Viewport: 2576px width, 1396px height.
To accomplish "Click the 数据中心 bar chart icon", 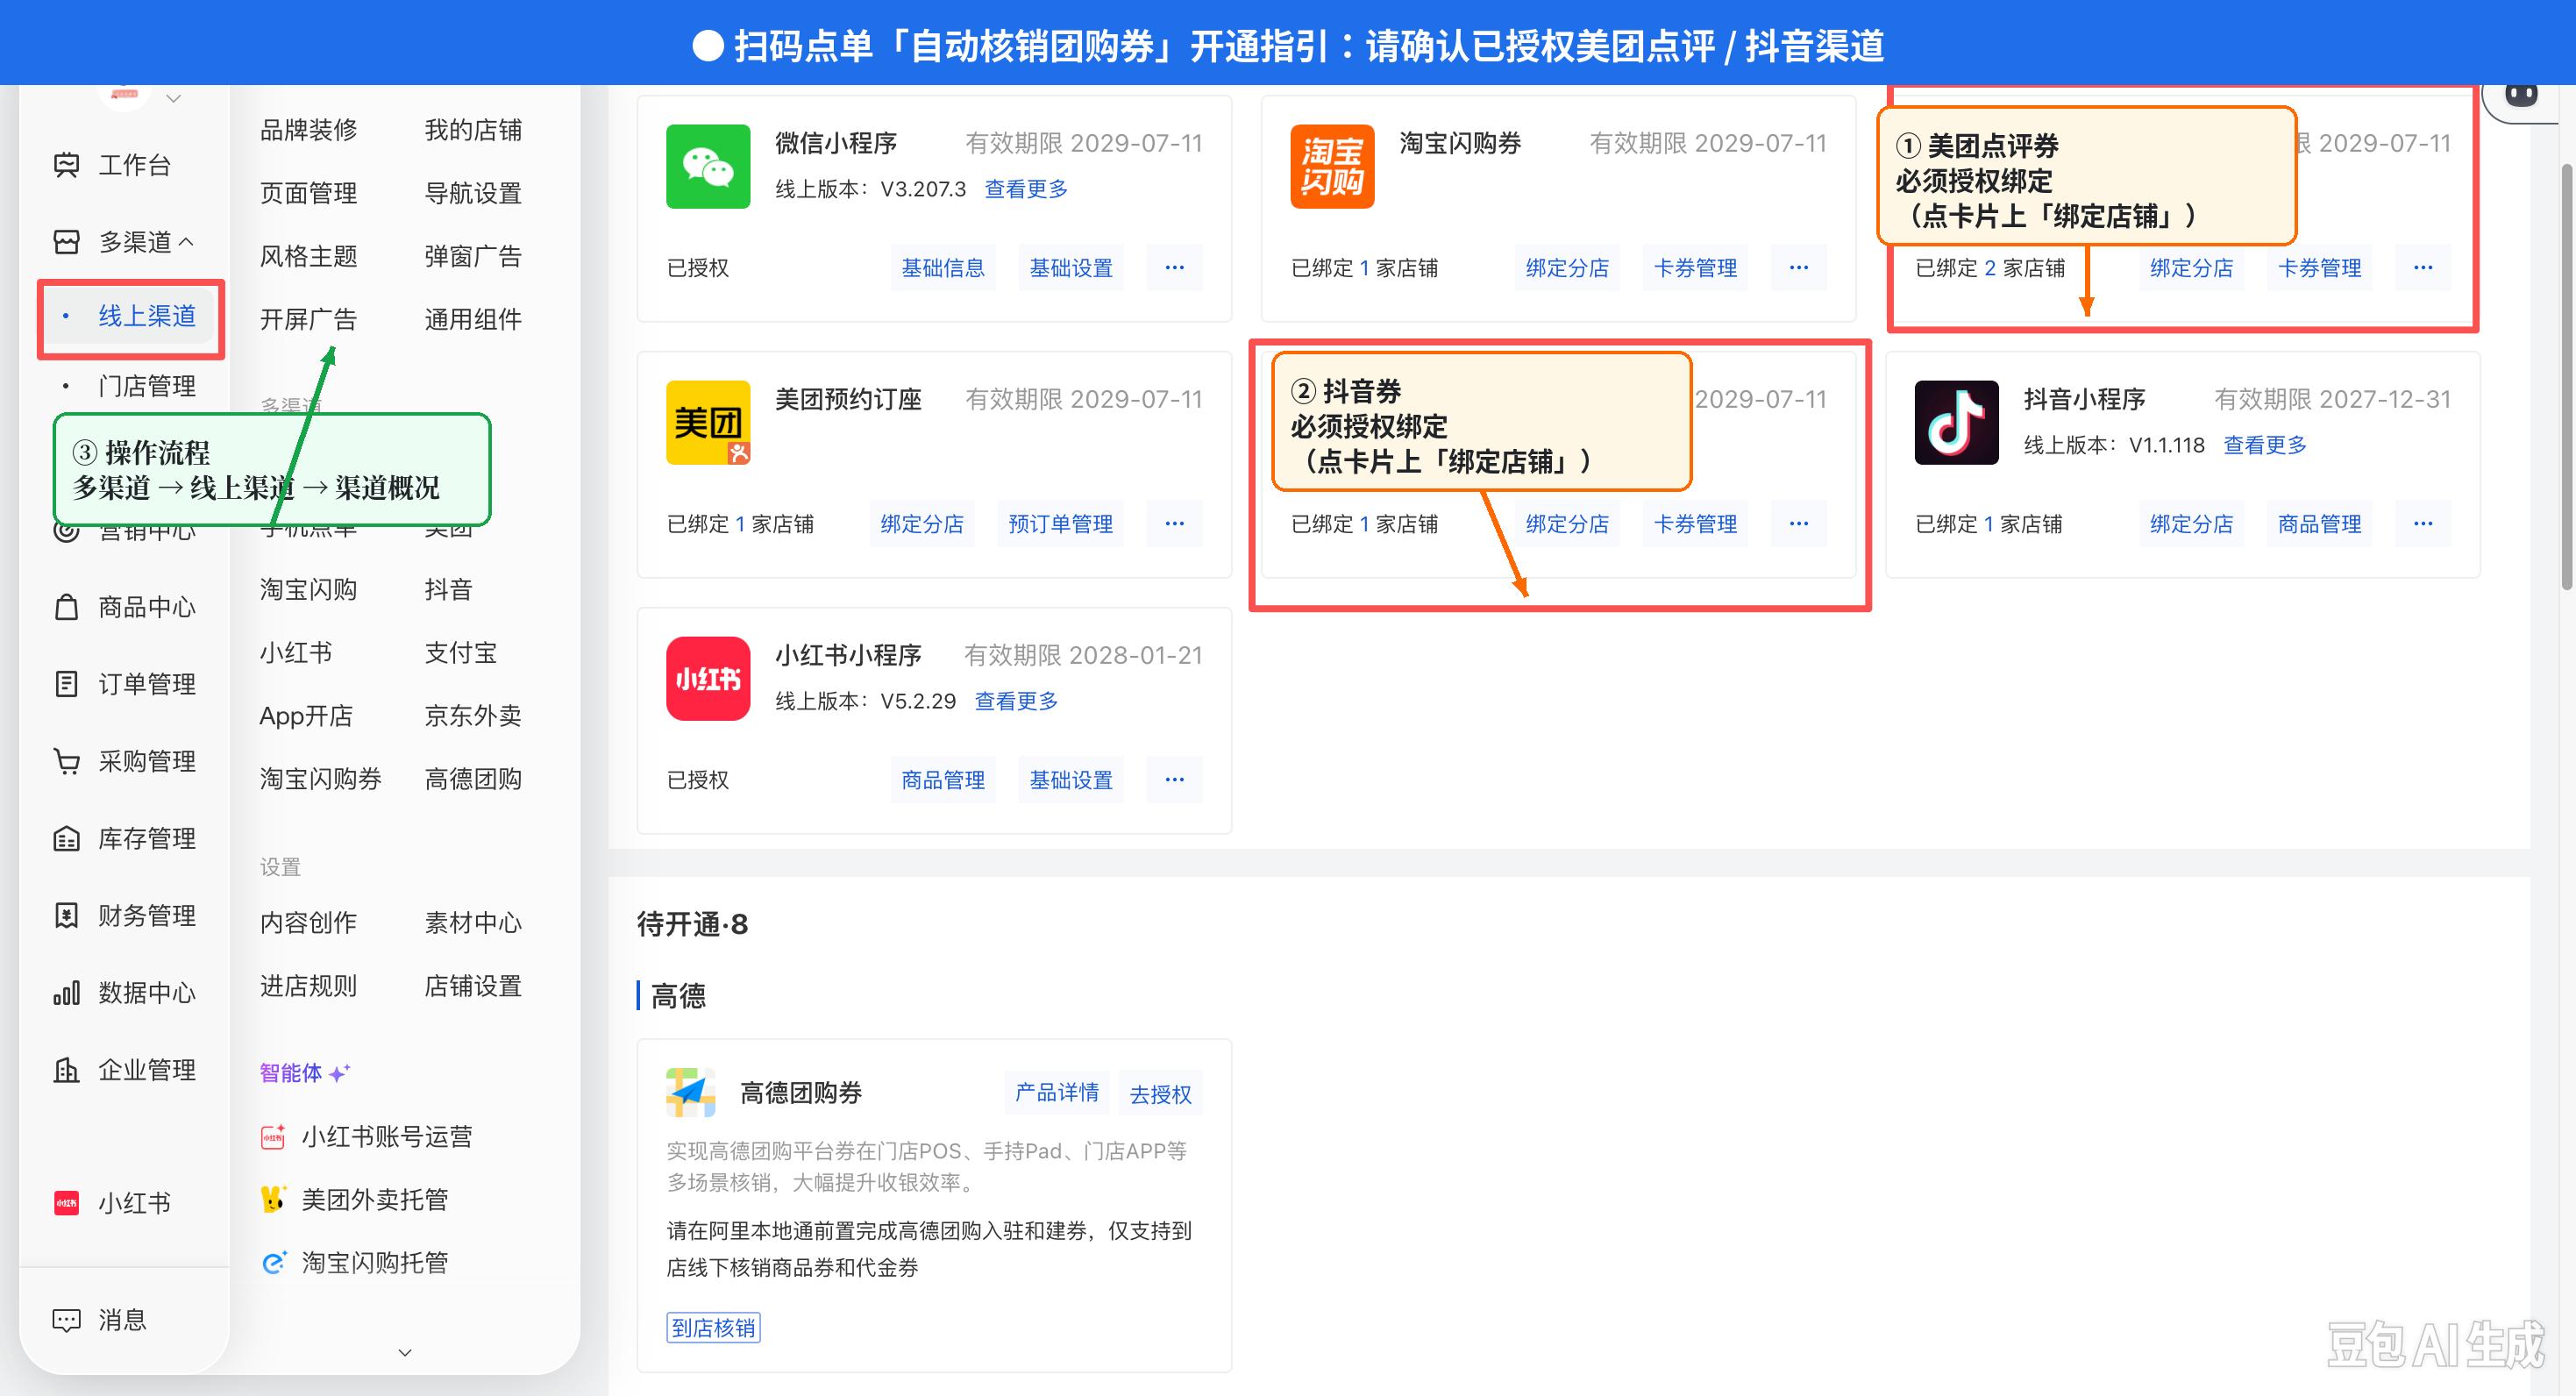I will tap(66, 993).
